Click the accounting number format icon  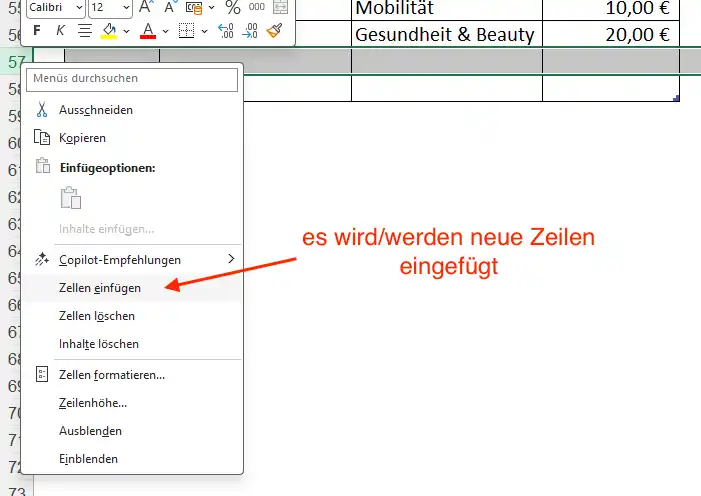pos(194,7)
